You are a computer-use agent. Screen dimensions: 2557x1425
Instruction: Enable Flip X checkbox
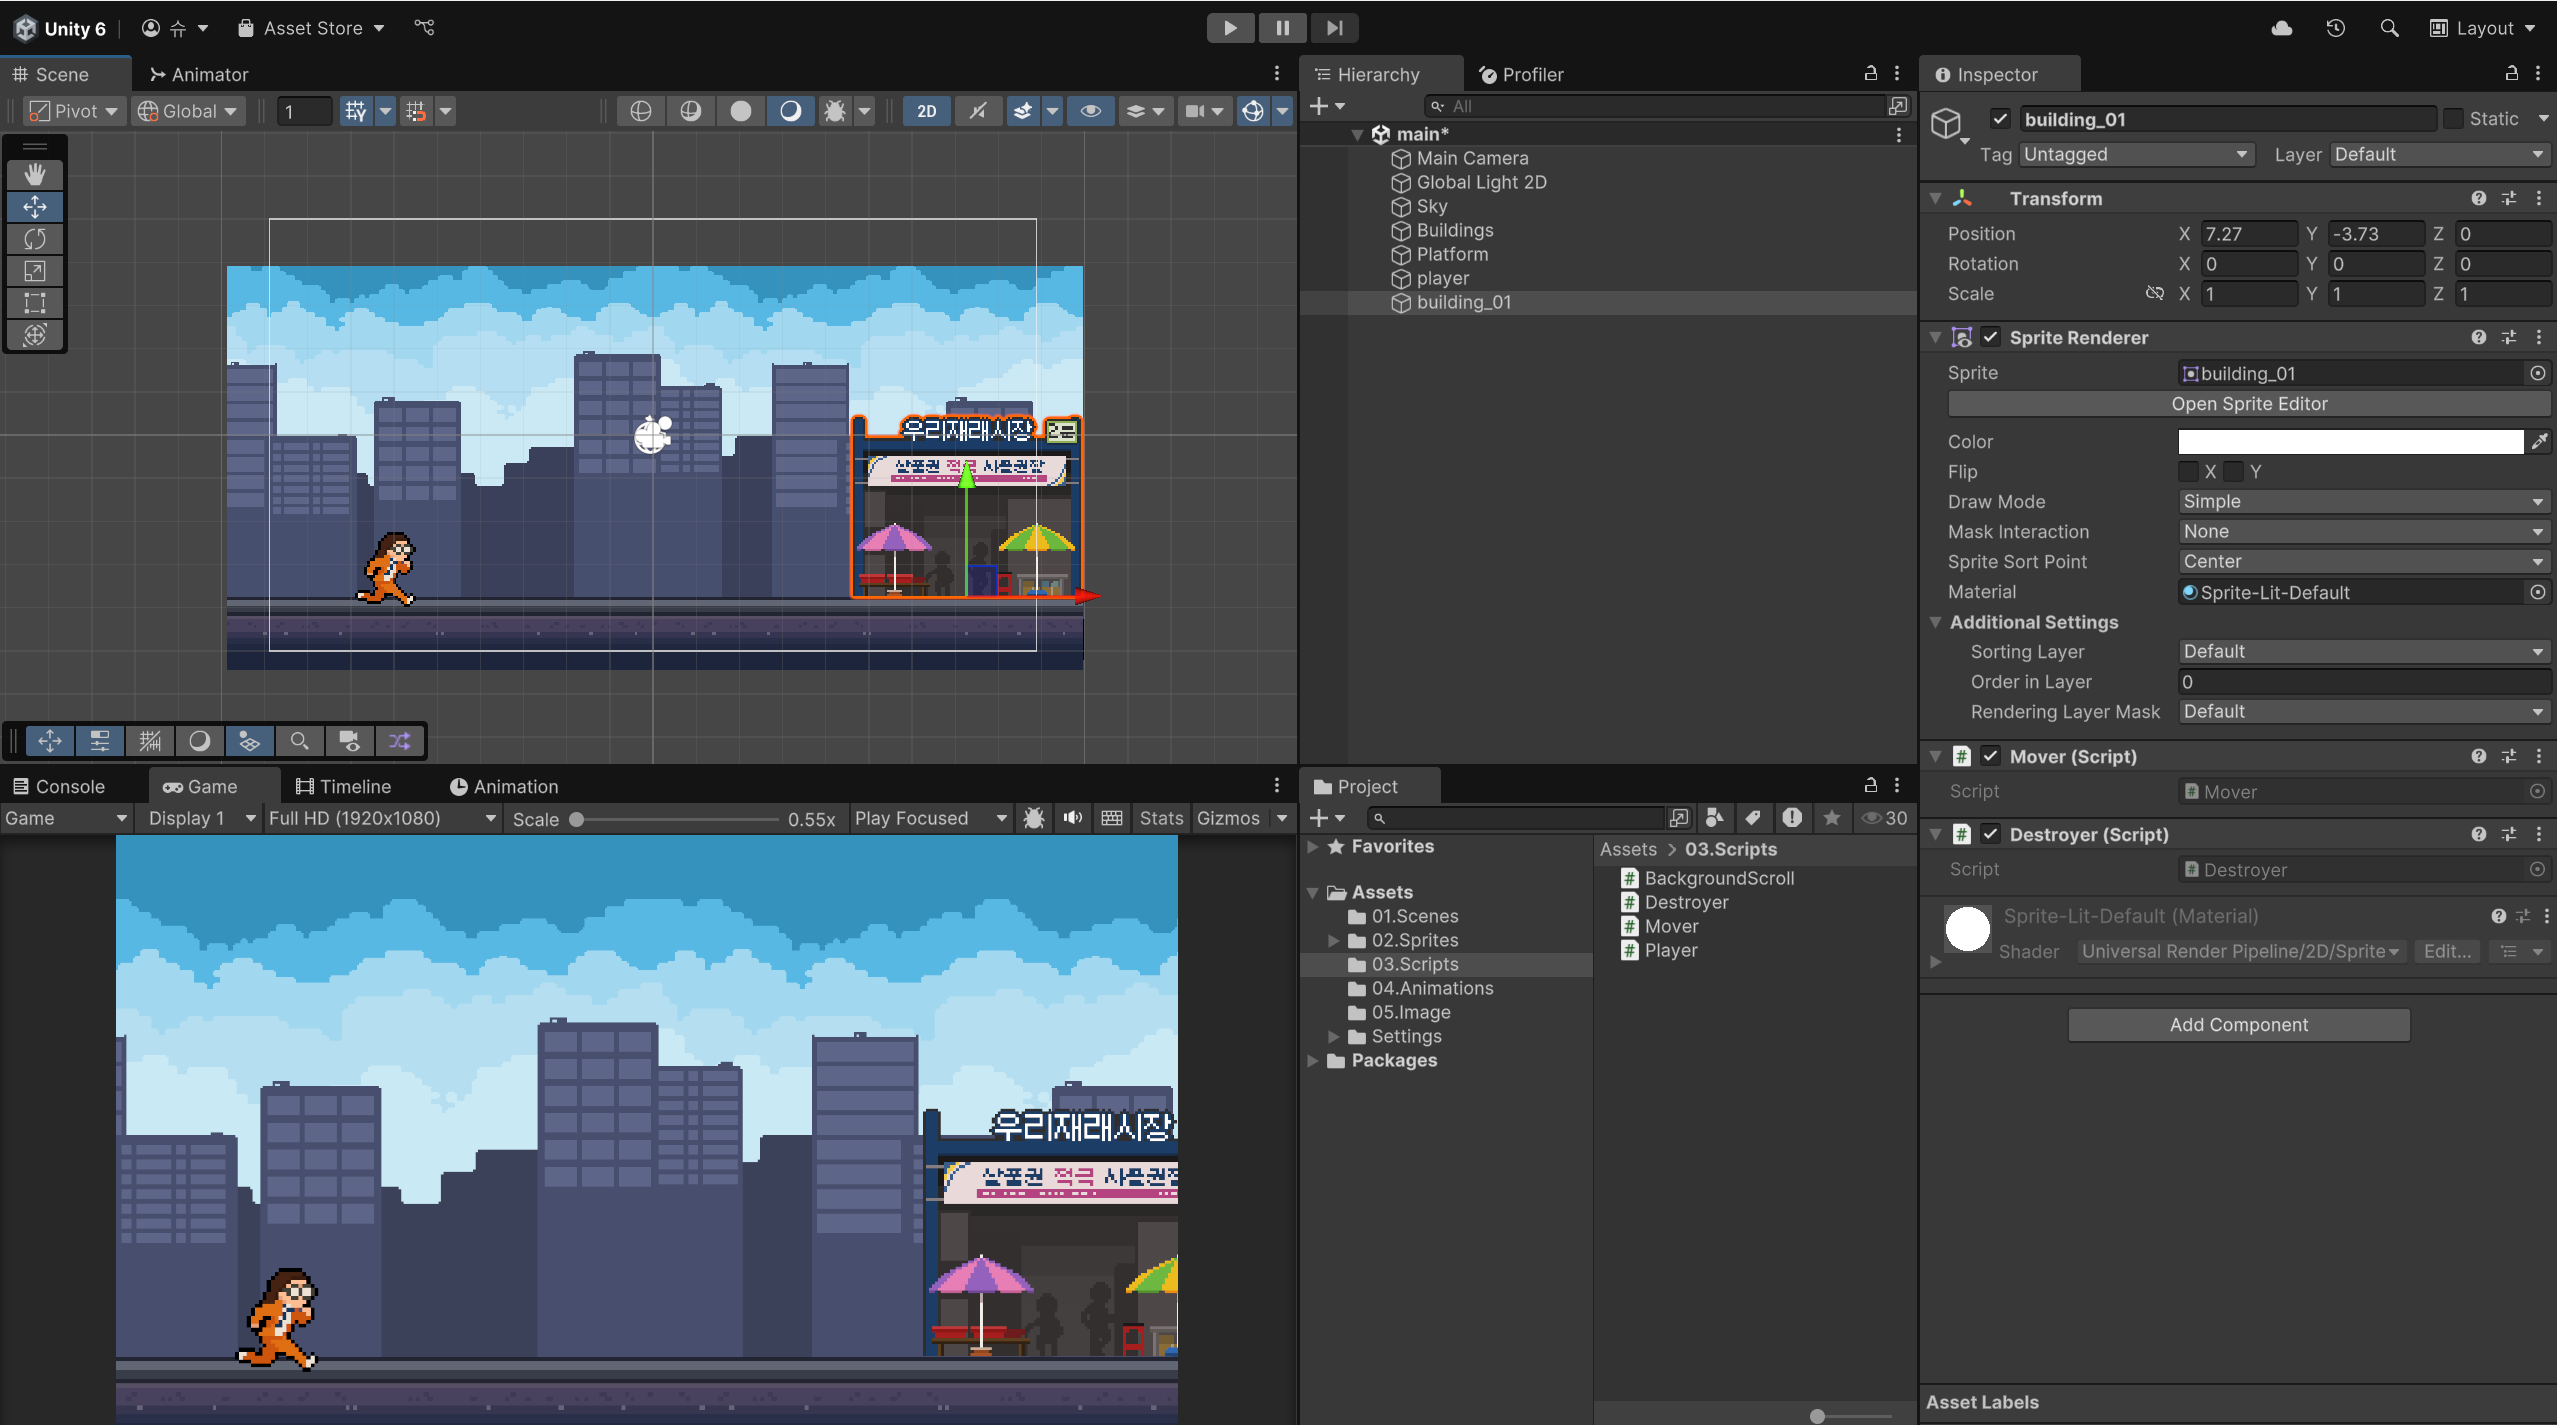pyautogui.click(x=2188, y=471)
